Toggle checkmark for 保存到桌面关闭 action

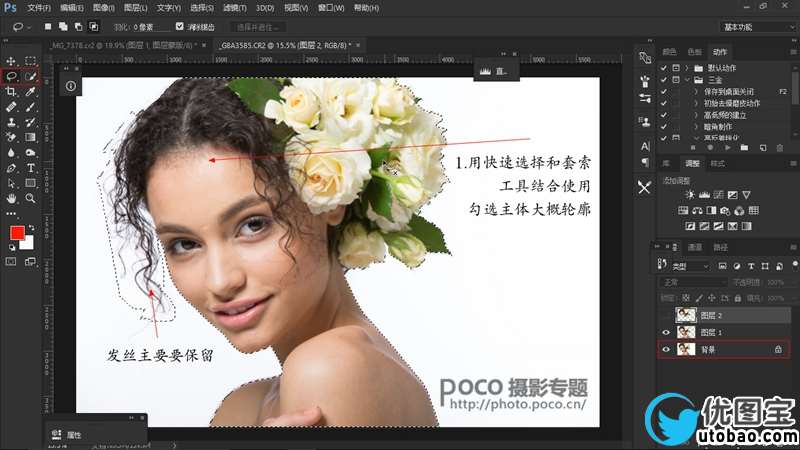click(663, 92)
